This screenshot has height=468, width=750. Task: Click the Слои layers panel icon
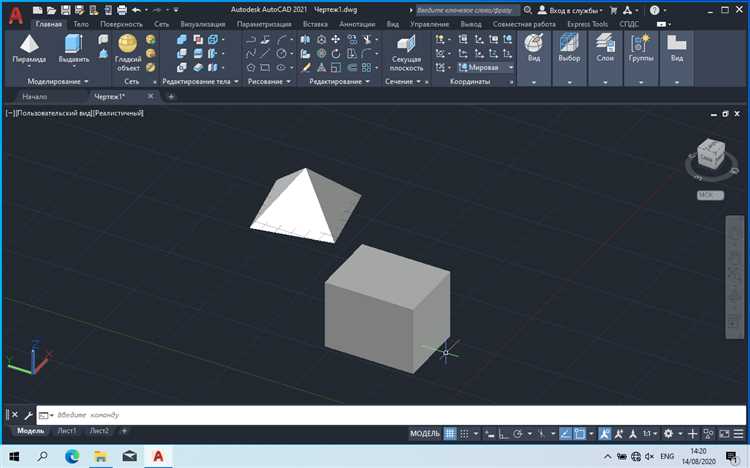point(605,44)
